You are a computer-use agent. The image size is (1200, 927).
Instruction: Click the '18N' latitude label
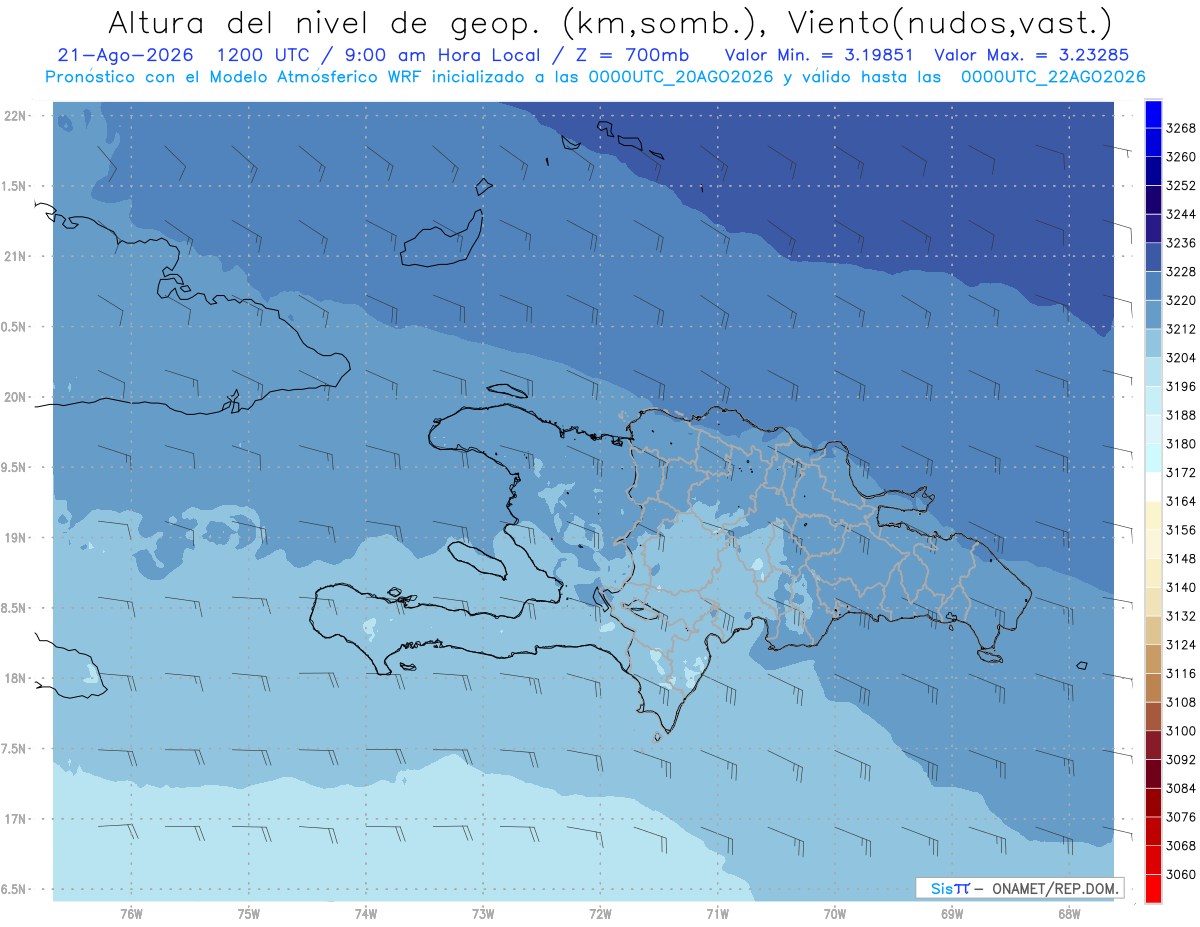click(17, 678)
